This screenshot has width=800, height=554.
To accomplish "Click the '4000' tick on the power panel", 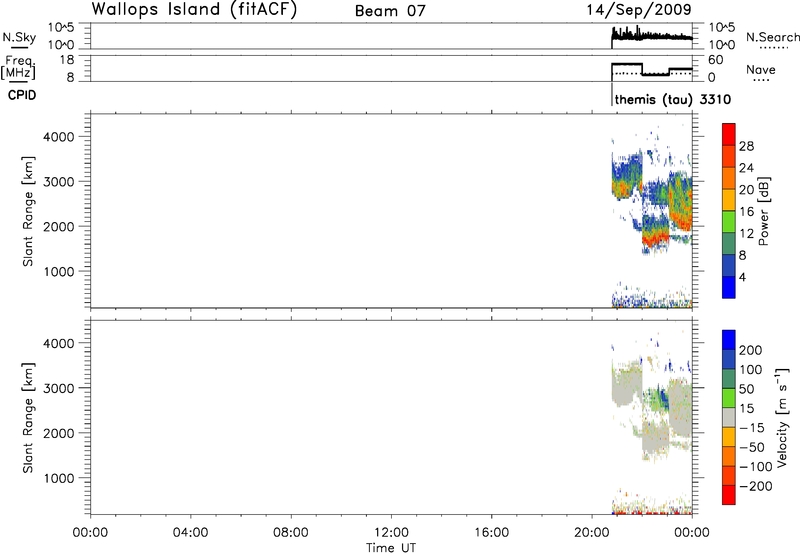I will tap(59, 137).
